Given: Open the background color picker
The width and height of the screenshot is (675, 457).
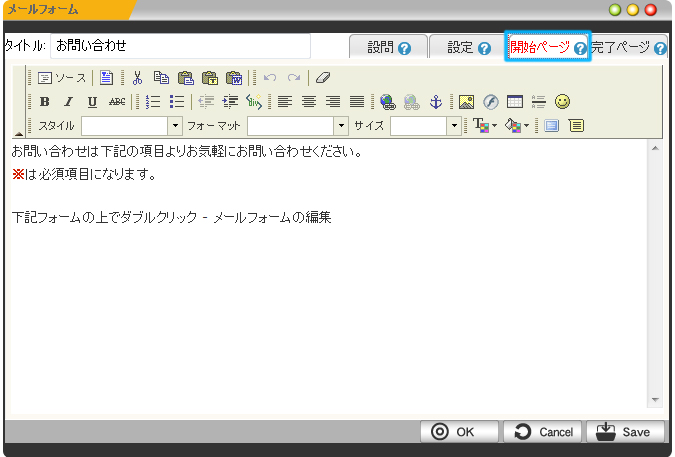Looking at the screenshot, I should point(517,126).
